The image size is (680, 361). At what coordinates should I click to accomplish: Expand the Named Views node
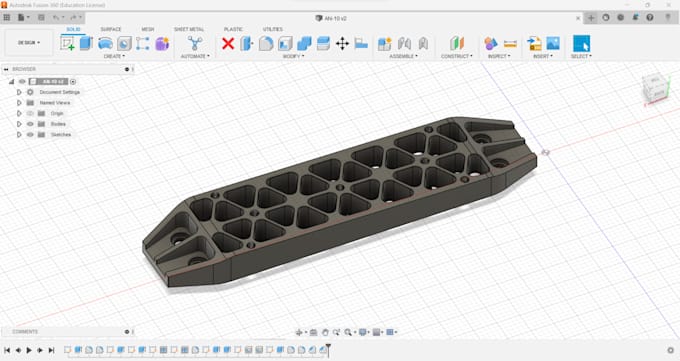(x=19, y=103)
